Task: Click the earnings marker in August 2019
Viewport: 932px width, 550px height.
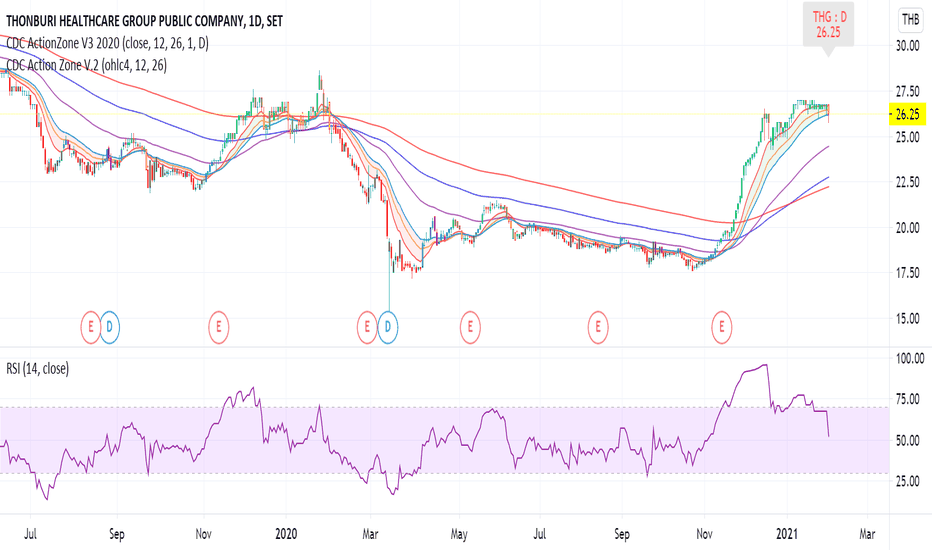Action: pos(91,327)
